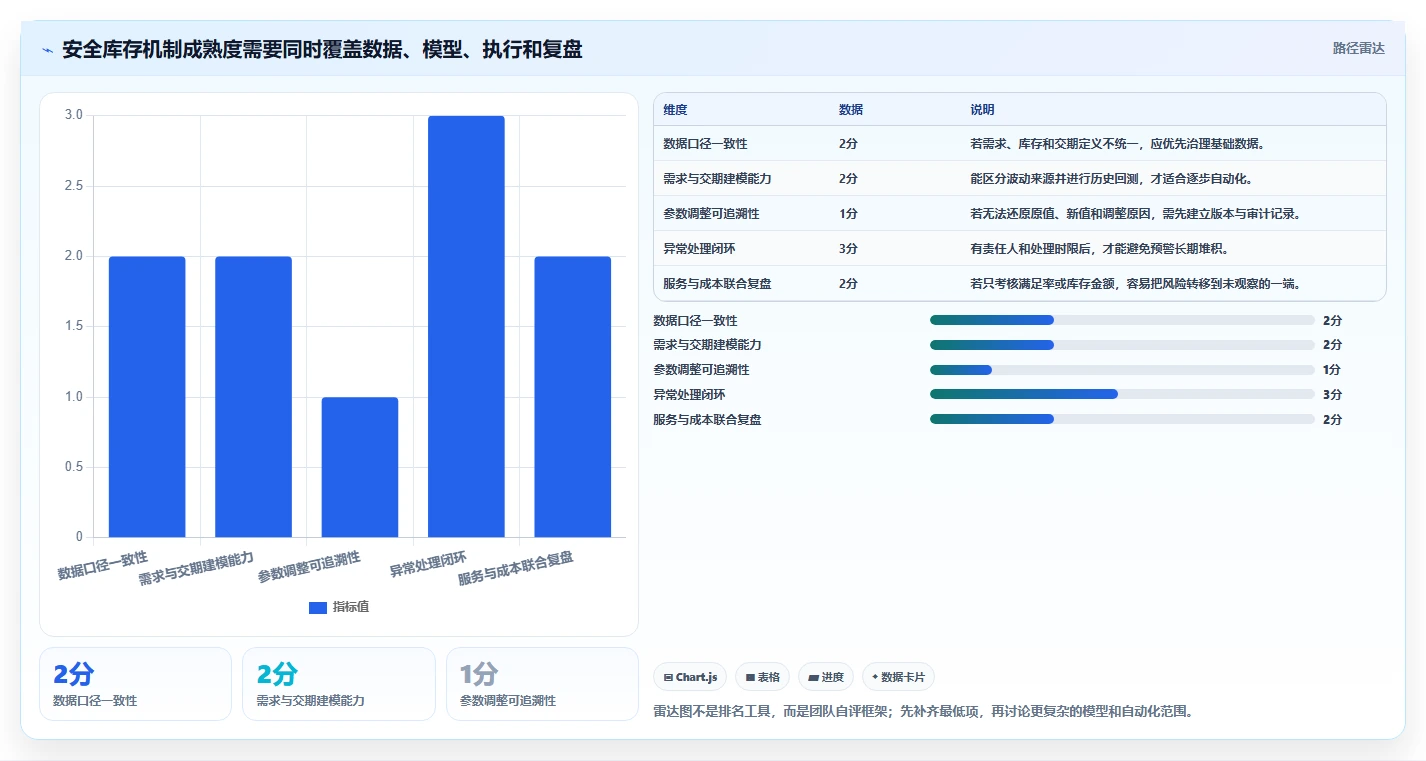
Task: Open the 需求与交期建模能力 2分 data card
Action: pyautogui.click(x=339, y=684)
